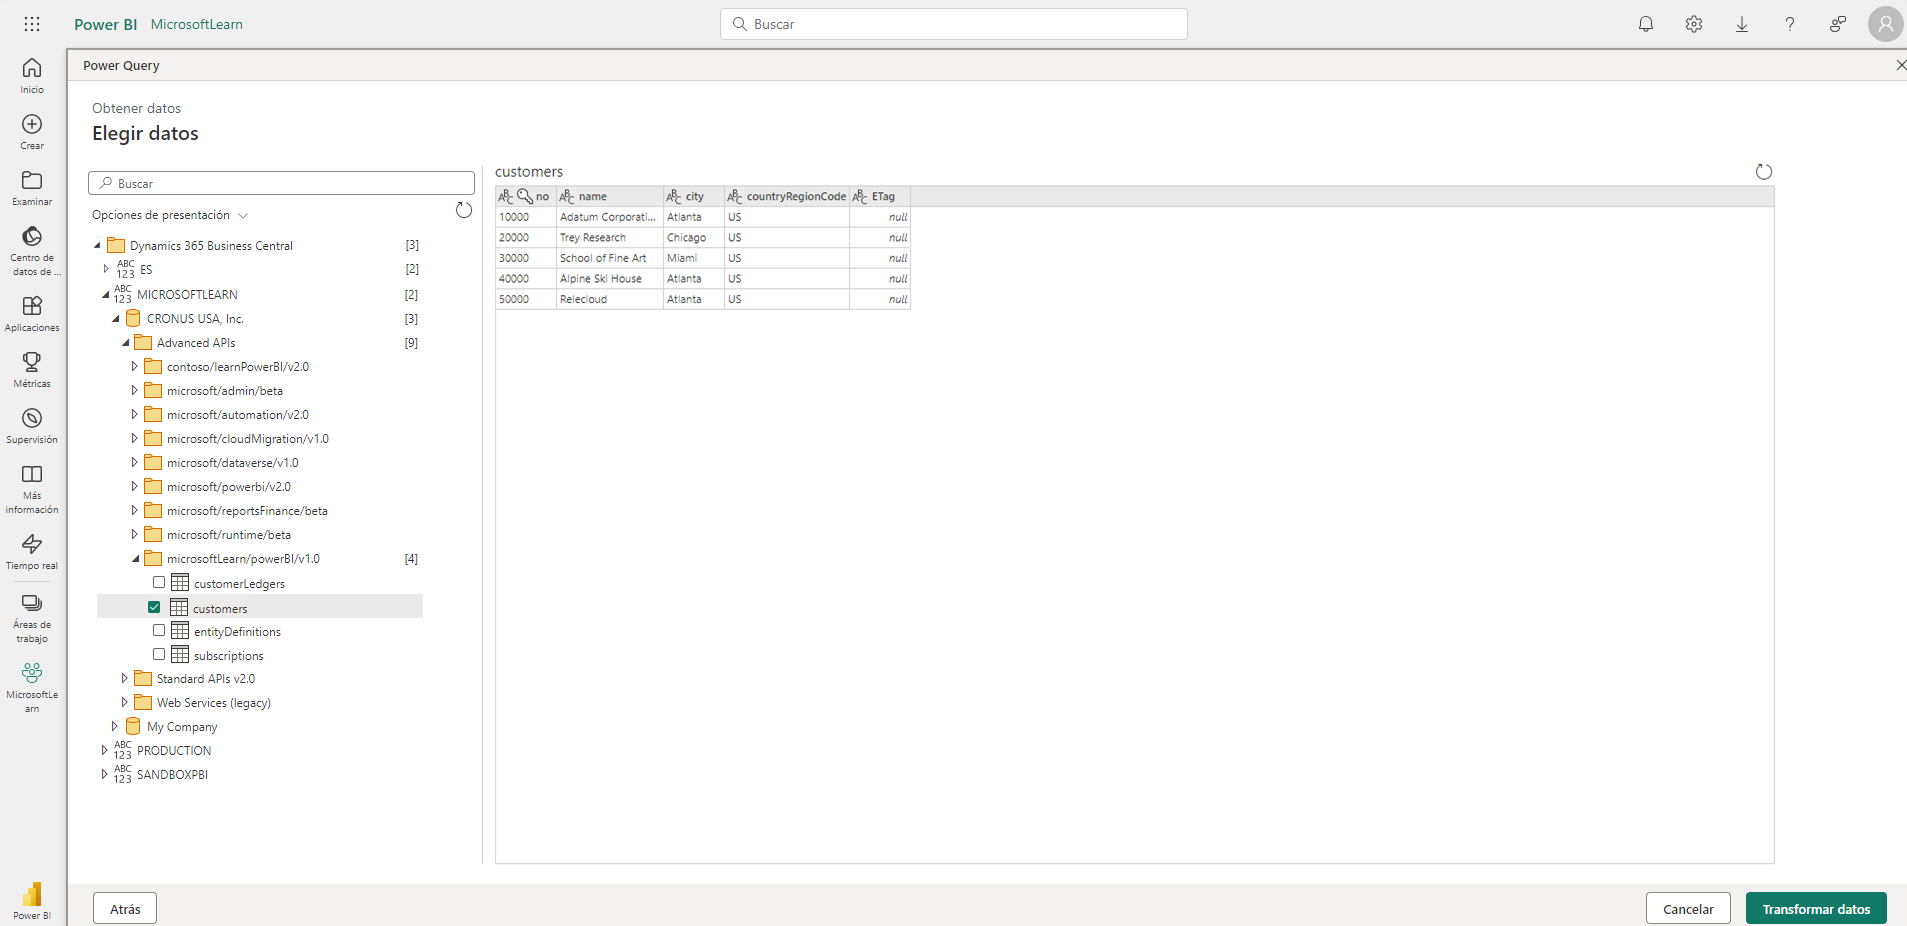
Task: Check the subscriptions checkbox
Action: 159,654
